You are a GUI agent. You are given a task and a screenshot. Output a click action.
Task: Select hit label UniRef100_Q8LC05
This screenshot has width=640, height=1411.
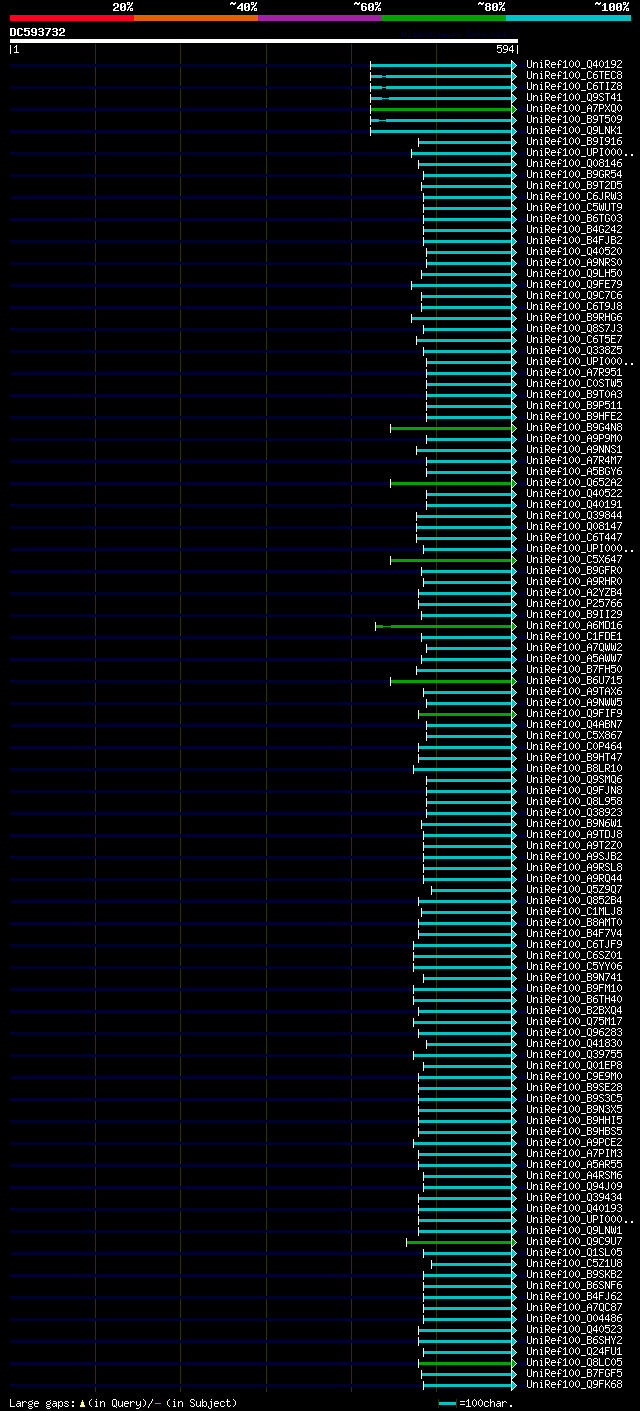pyautogui.click(x=574, y=1362)
